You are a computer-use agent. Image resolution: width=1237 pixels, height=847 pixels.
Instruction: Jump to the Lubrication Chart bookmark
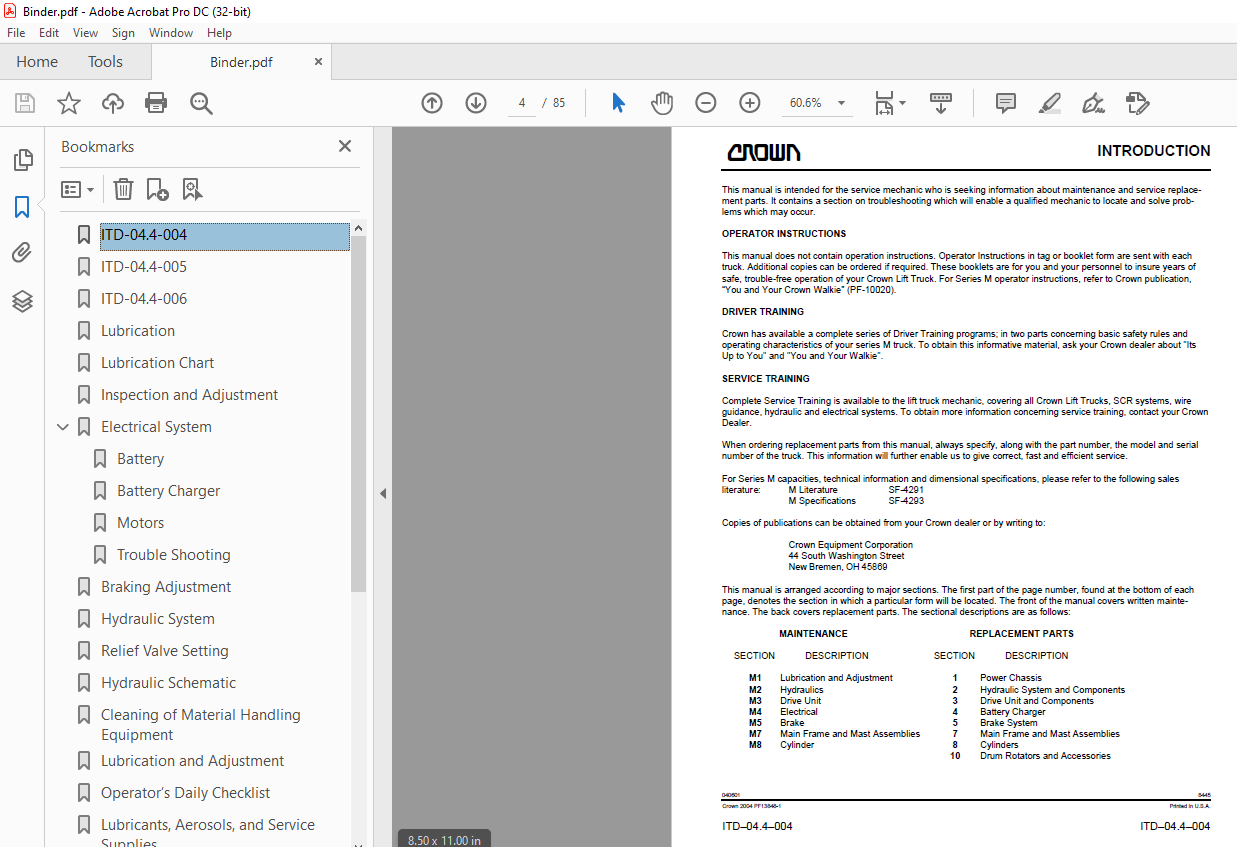pos(157,363)
